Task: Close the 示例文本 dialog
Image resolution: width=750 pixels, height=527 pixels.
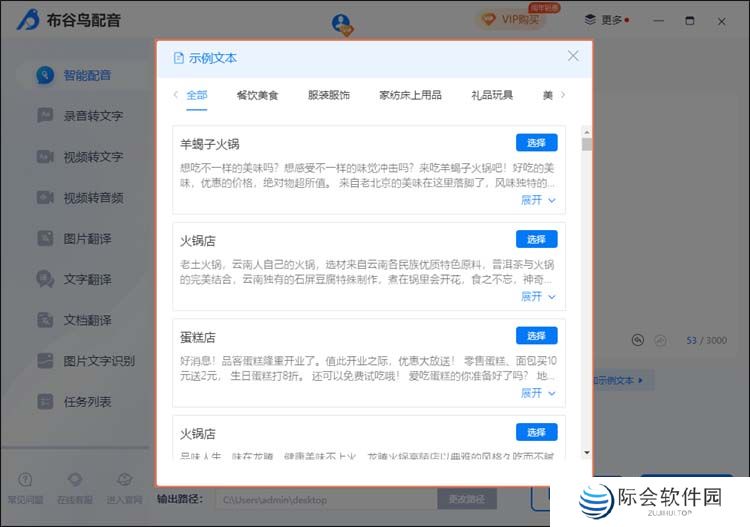Action: pyautogui.click(x=573, y=57)
